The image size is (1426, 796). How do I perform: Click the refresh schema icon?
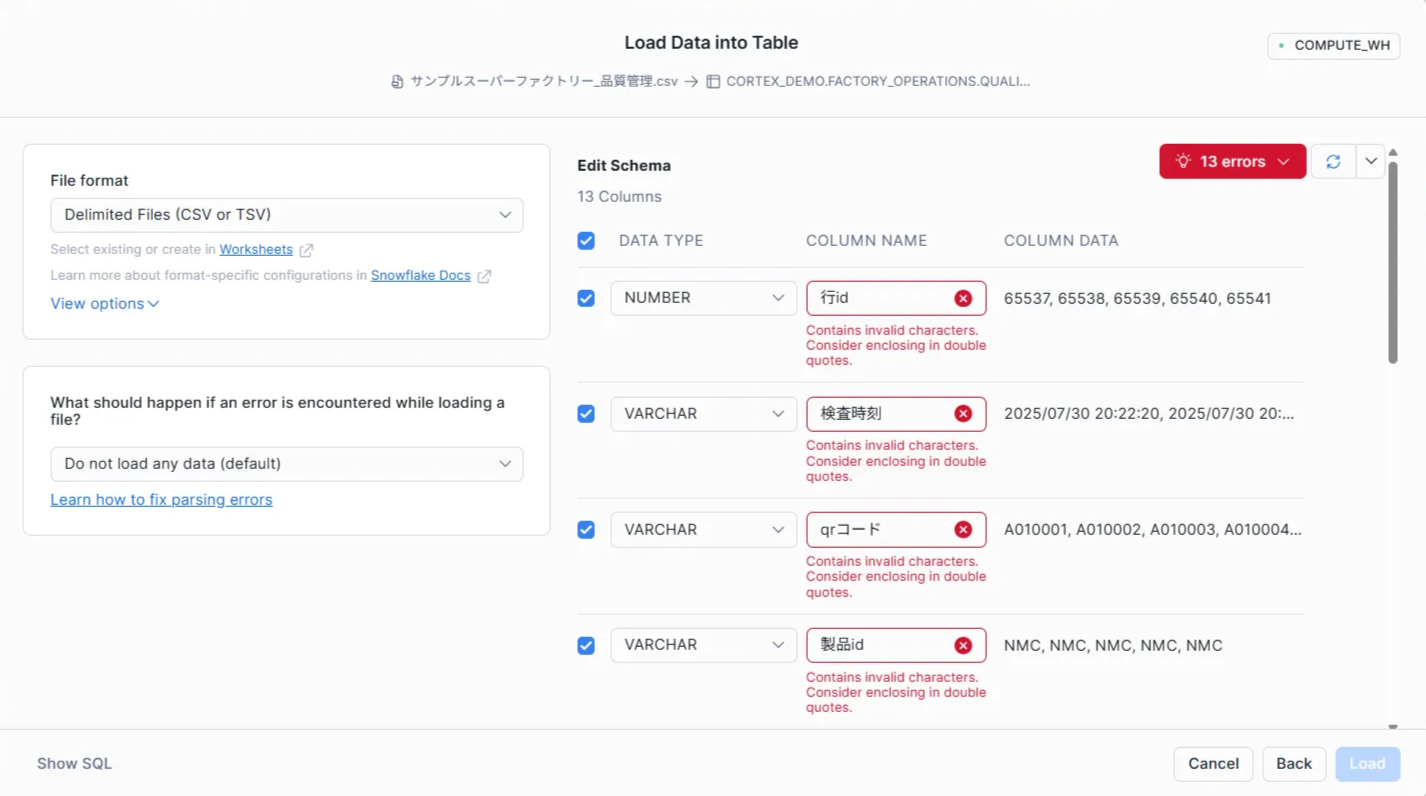tap(1333, 161)
